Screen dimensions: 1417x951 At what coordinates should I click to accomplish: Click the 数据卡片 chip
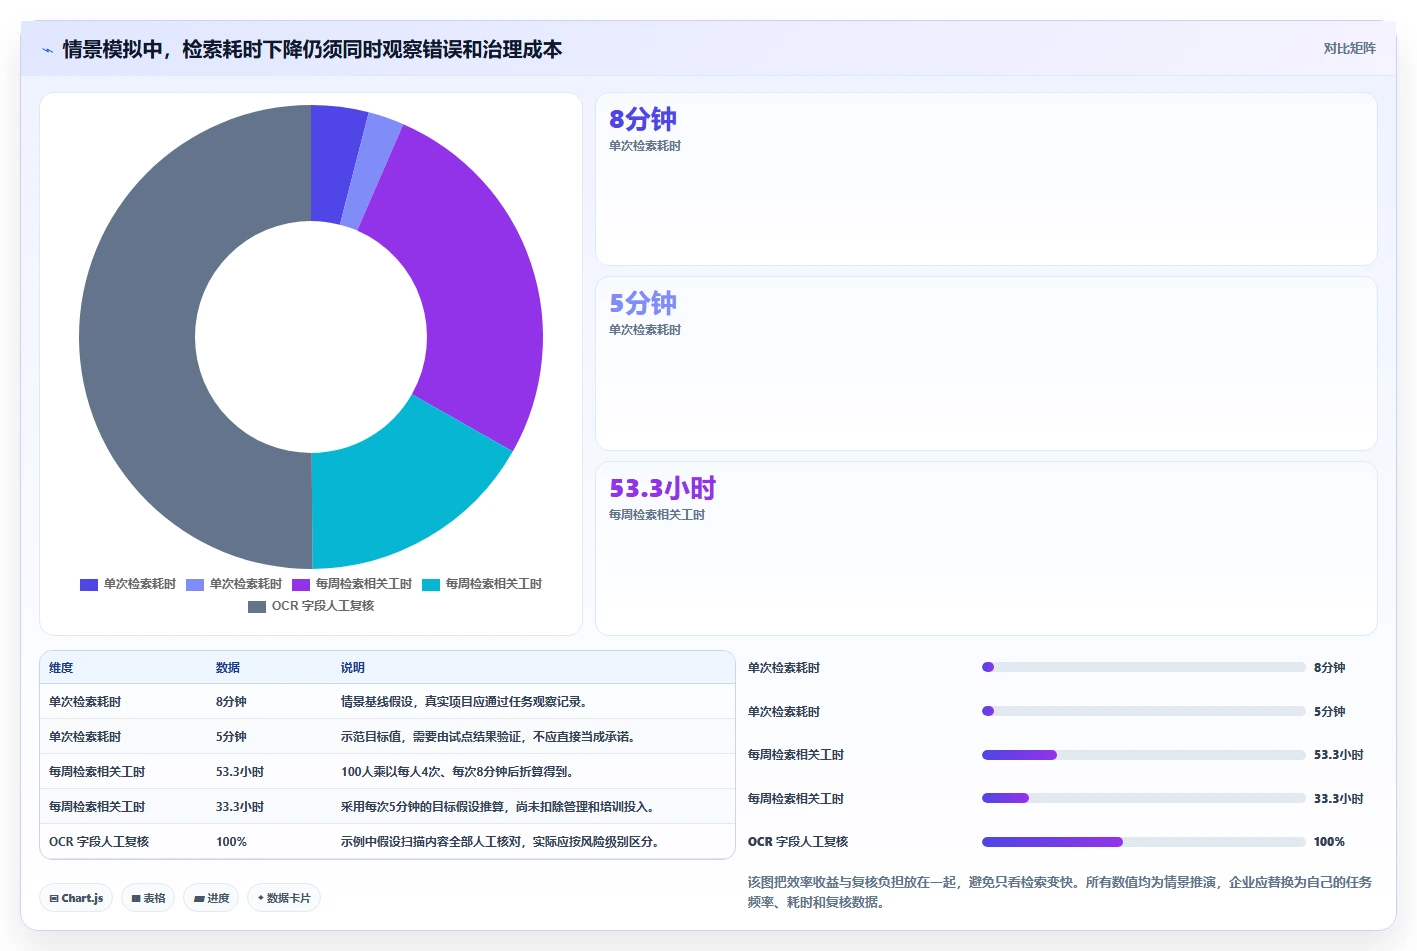(x=284, y=898)
